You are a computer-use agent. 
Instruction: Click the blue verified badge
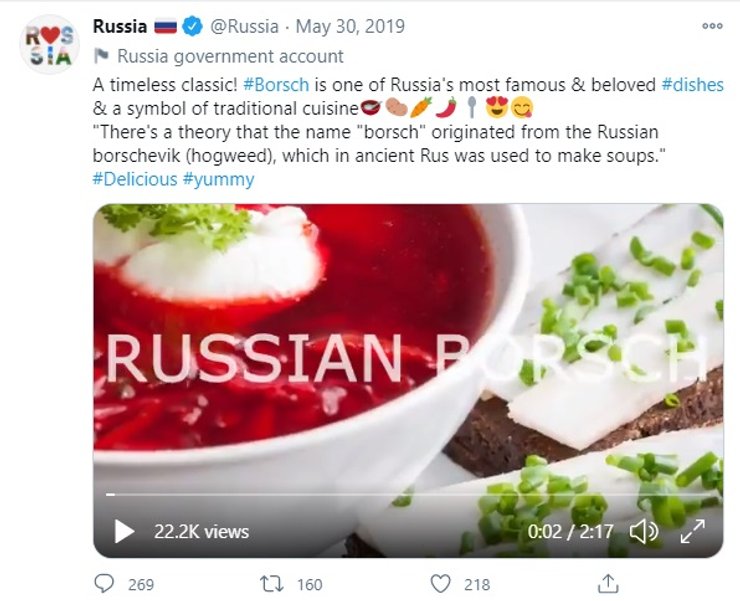click(194, 27)
